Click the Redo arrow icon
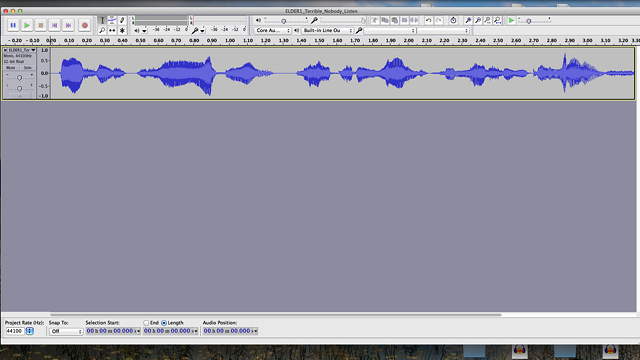The width and height of the screenshot is (640, 360). click(438, 20)
